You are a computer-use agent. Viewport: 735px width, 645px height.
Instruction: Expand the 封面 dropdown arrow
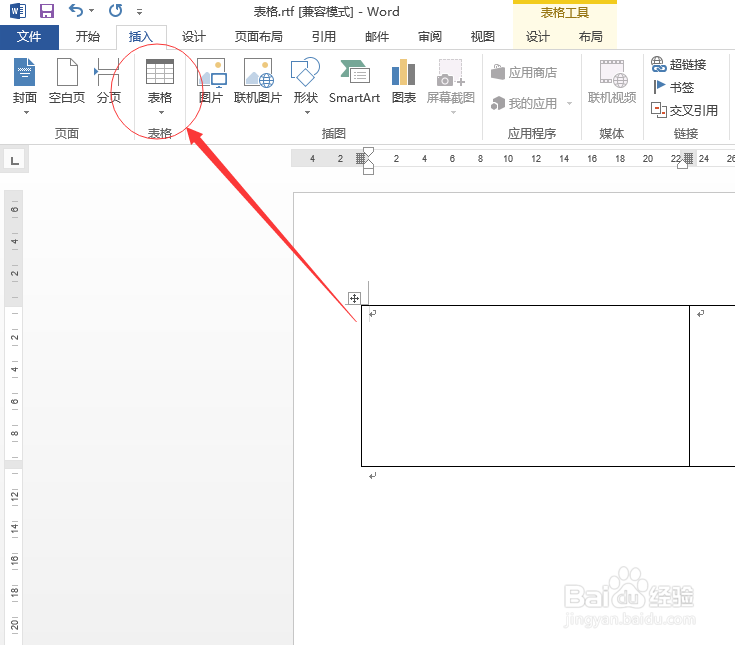(x=26, y=112)
